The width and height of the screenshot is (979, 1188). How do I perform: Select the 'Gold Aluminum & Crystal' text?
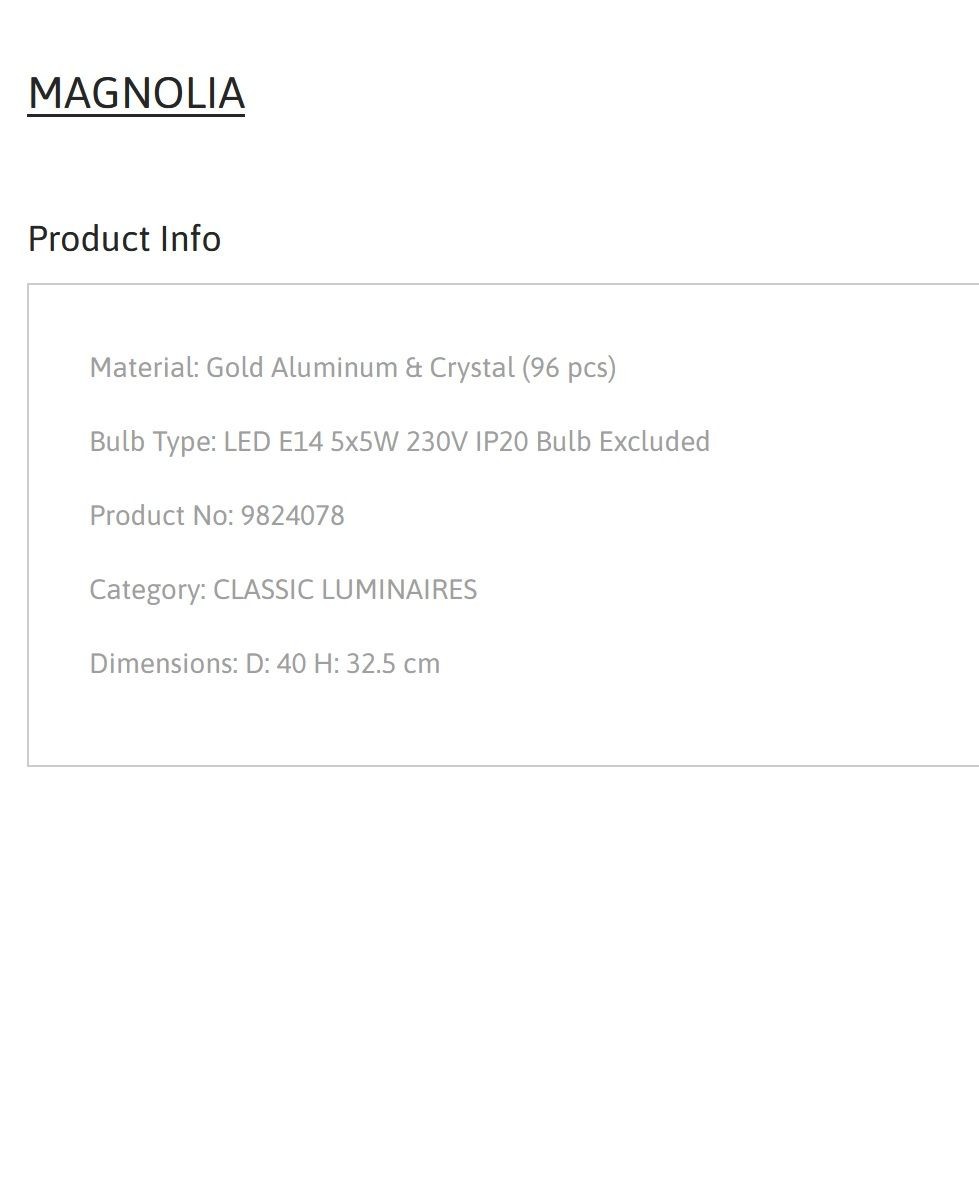[x=360, y=367]
